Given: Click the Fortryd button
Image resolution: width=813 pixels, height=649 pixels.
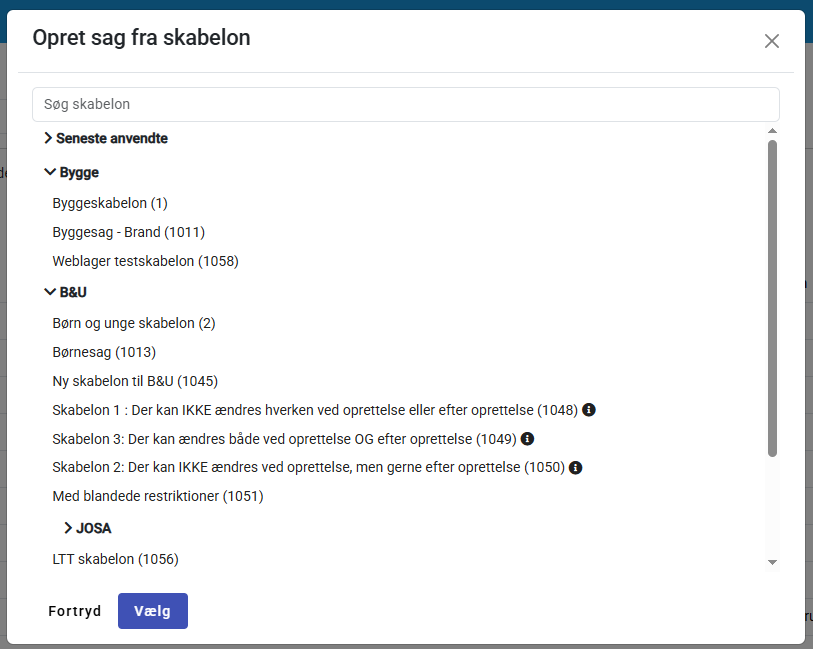Looking at the screenshot, I should click(x=75, y=611).
